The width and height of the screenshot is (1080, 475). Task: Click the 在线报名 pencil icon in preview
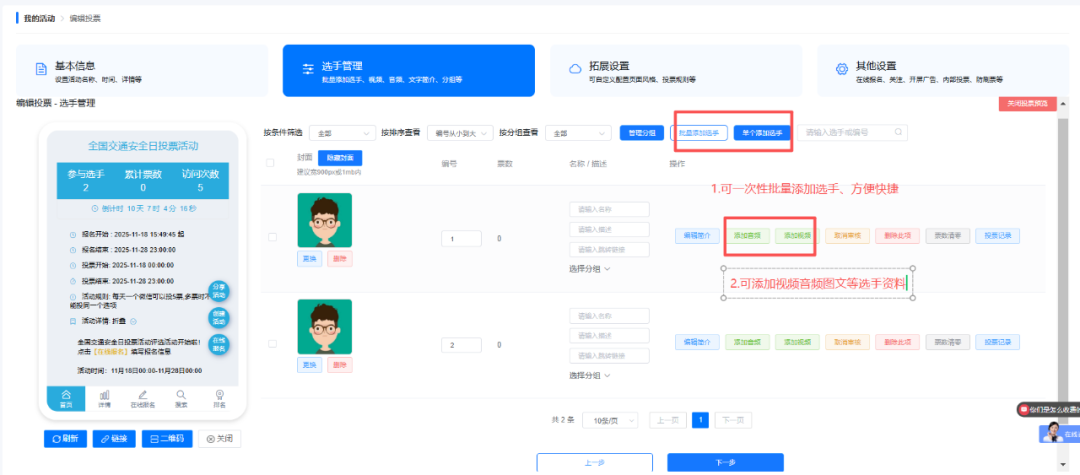(x=143, y=397)
